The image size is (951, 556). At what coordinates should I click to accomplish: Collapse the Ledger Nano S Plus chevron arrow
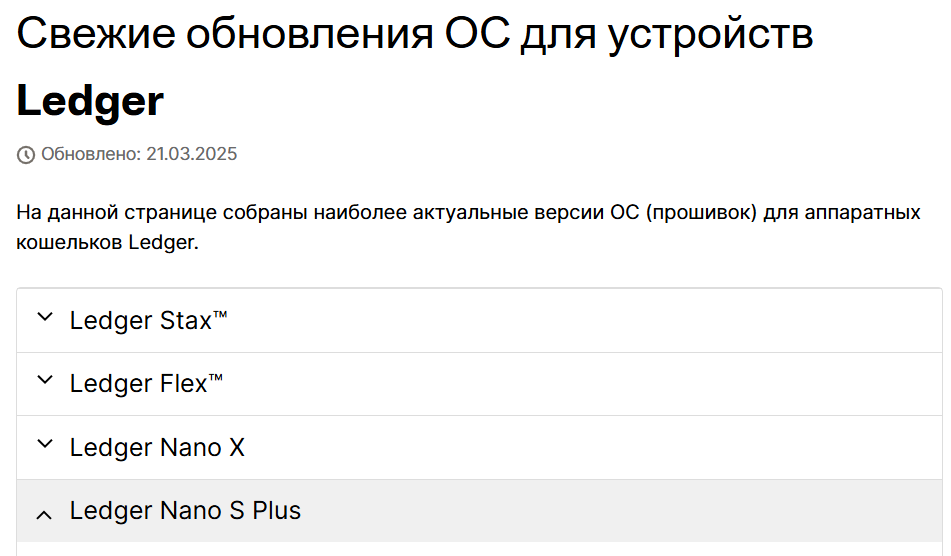pyautogui.click(x=43, y=514)
